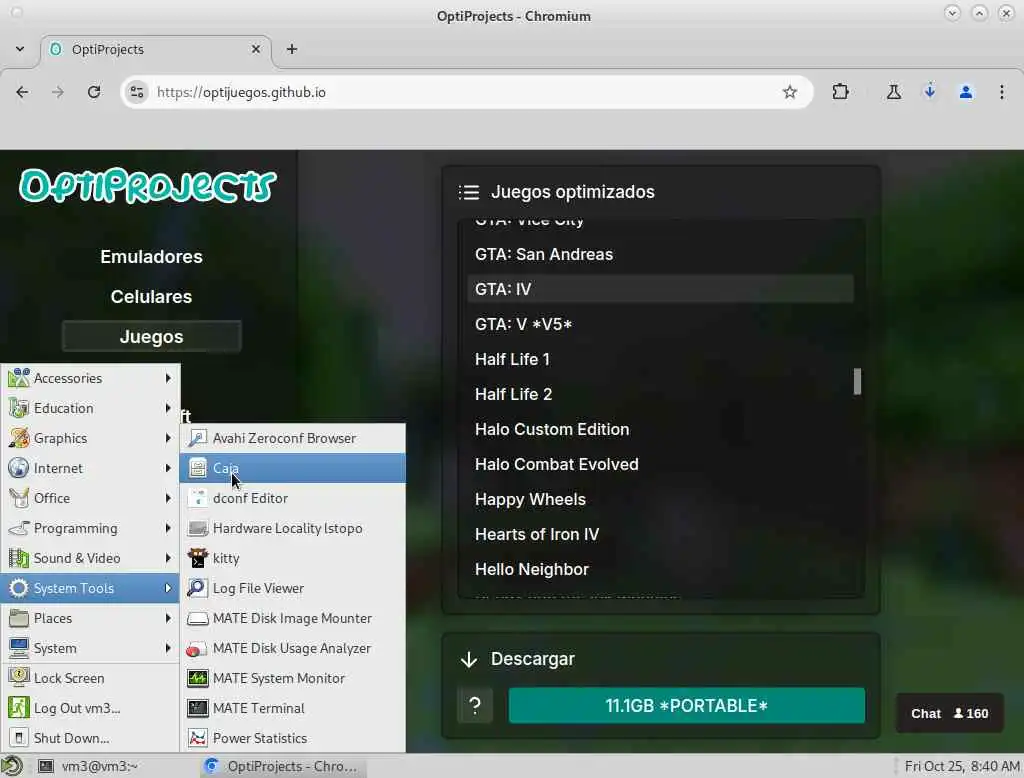This screenshot has width=1024, height=778.
Task: Select Hello Neighbor in the list
Action: (x=661, y=570)
